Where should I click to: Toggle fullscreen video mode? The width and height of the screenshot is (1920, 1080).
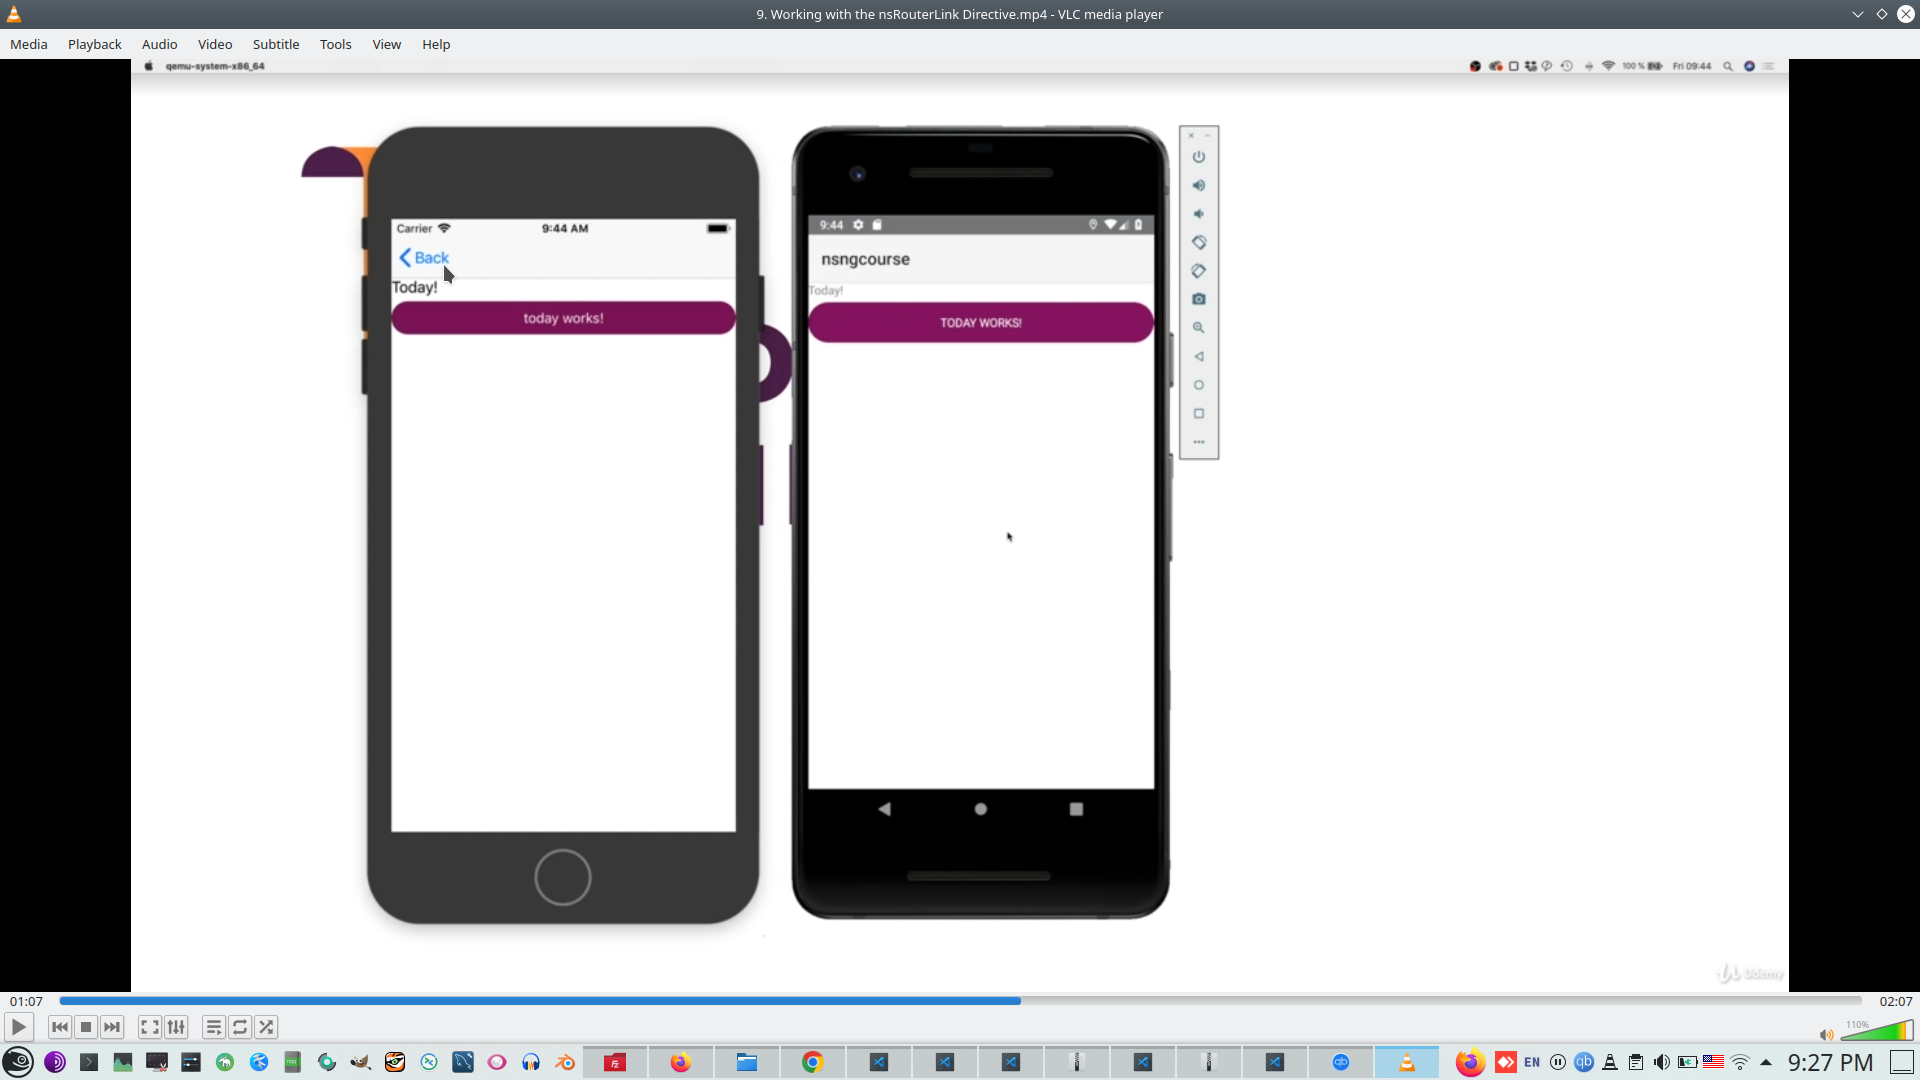click(x=150, y=1027)
